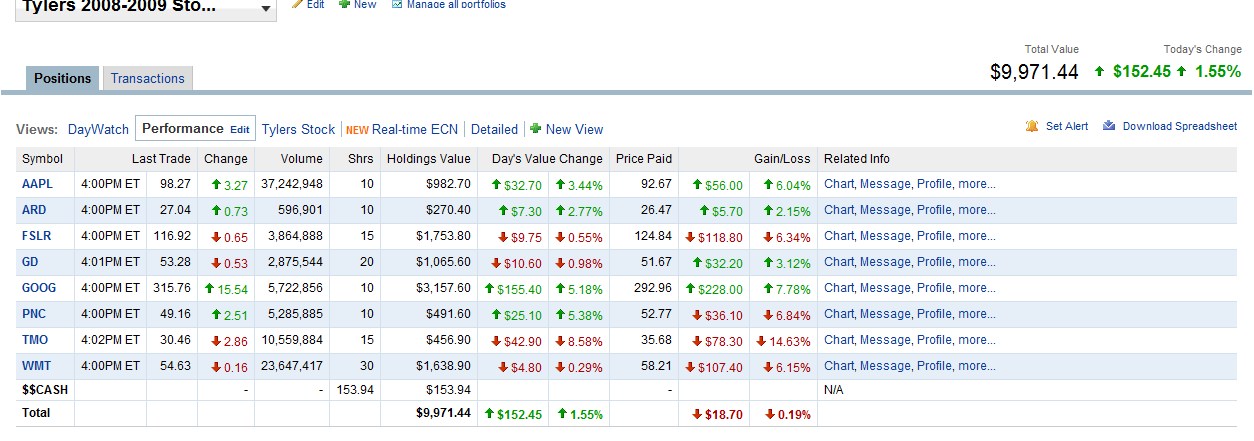Click the Volume column header
This screenshot has height=441, width=1254.
click(301, 159)
